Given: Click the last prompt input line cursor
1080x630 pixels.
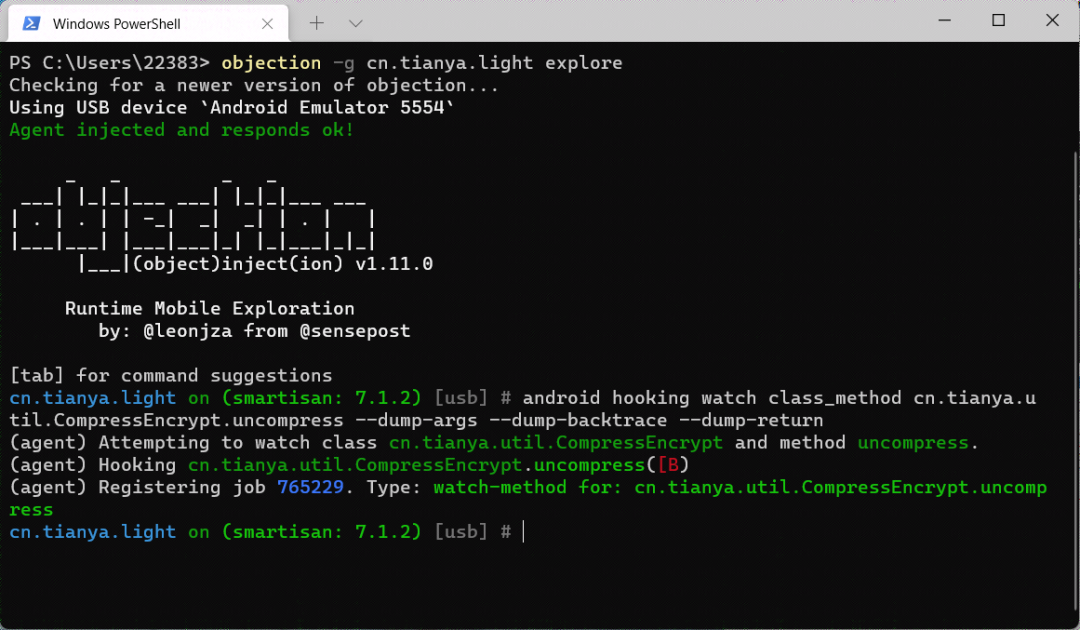Looking at the screenshot, I should click(x=523, y=532).
